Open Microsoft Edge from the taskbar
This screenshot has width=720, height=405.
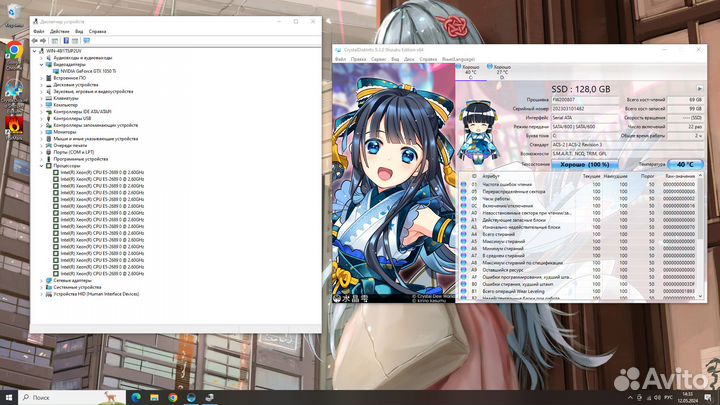[x=136, y=398]
